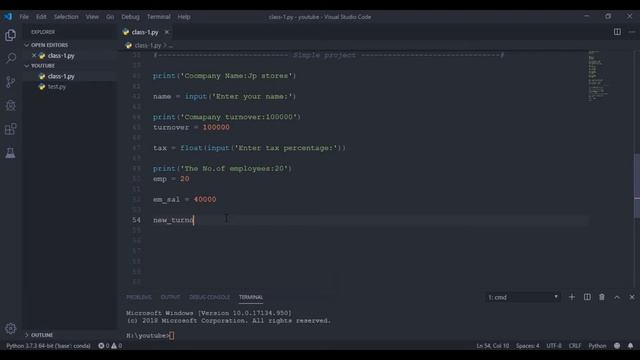The image size is (640, 360).
Task: Open notifications bell in status bar
Action: click(x=631, y=346)
